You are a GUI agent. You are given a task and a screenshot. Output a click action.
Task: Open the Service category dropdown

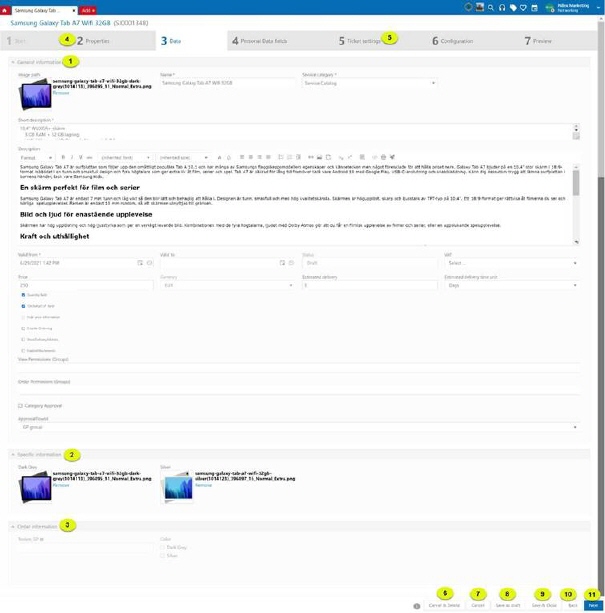[x=368, y=83]
